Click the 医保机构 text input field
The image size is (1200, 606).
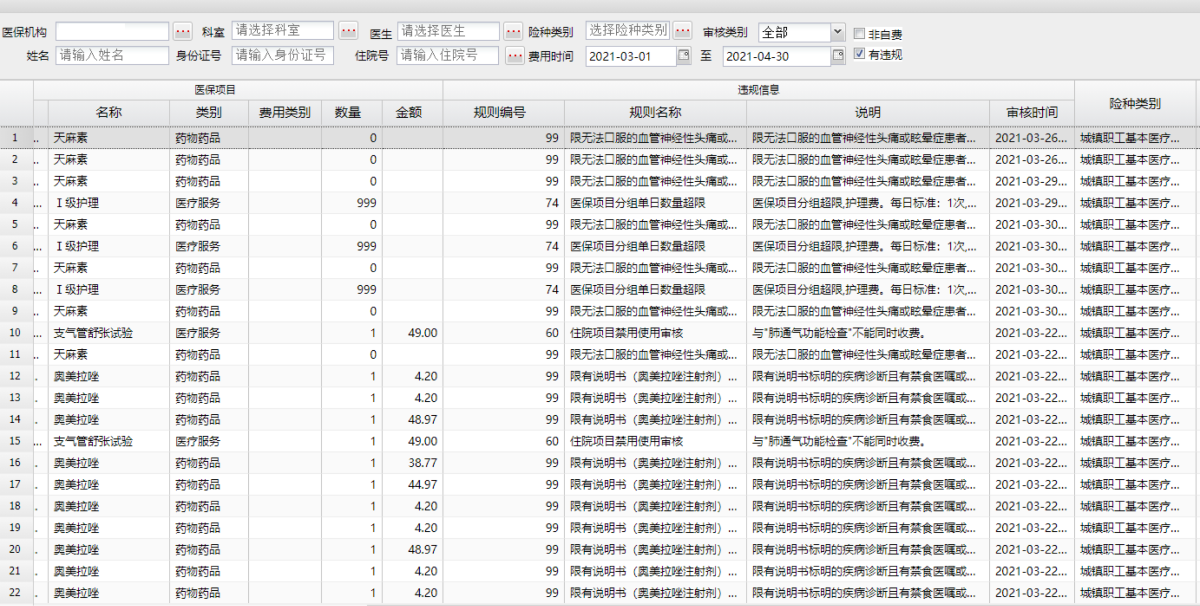coord(118,32)
